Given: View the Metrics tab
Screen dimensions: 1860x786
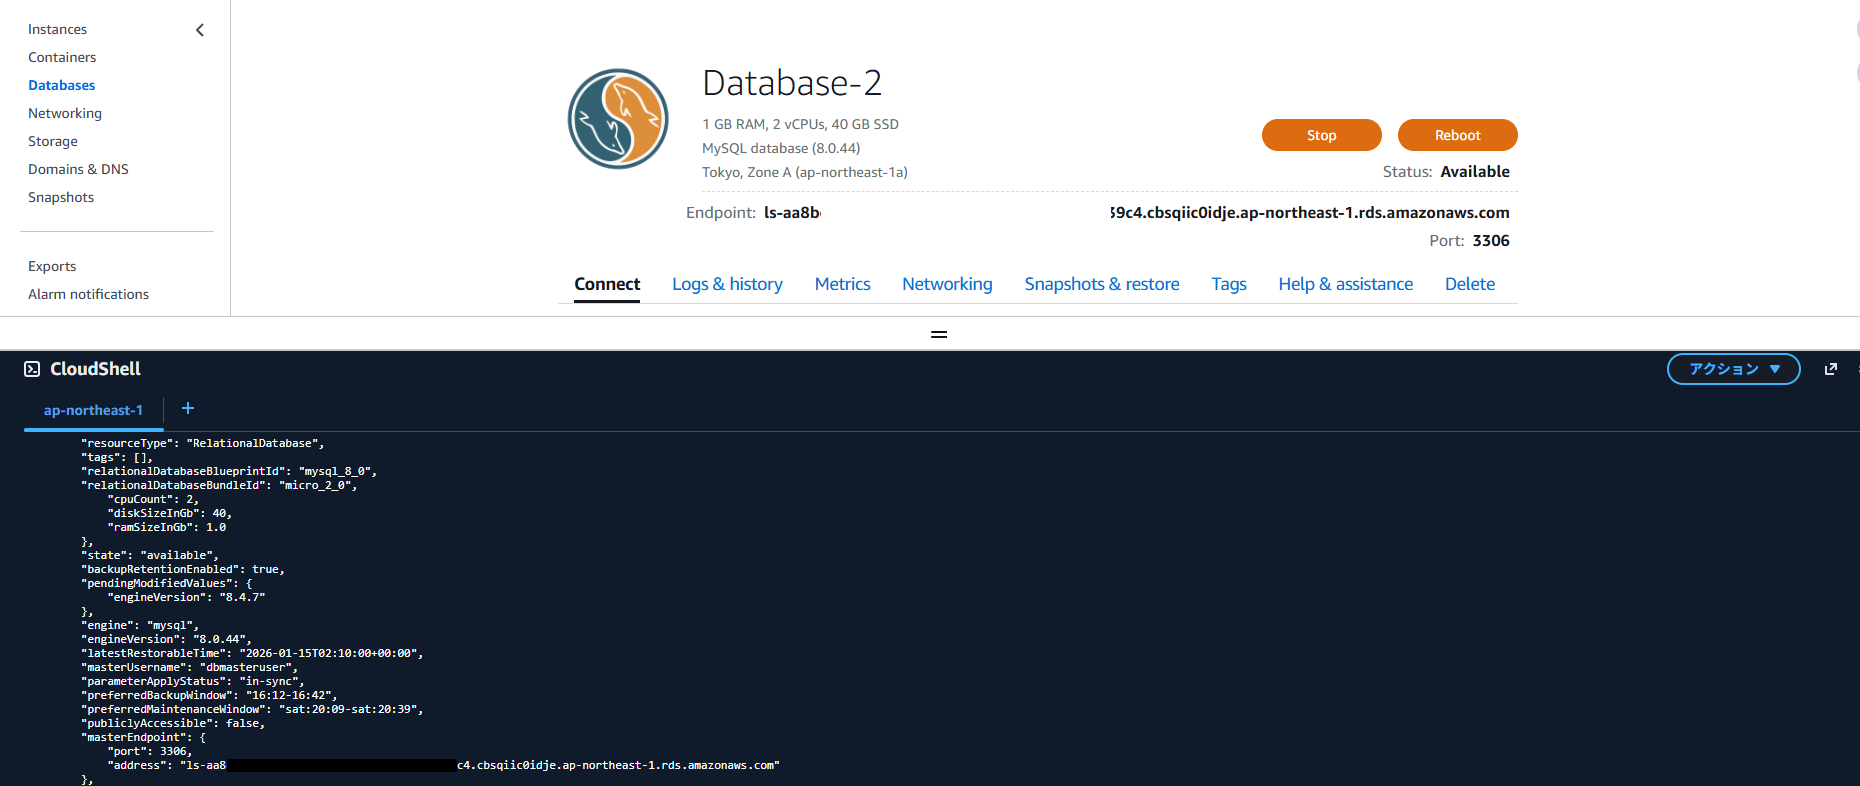Looking at the screenshot, I should point(842,284).
